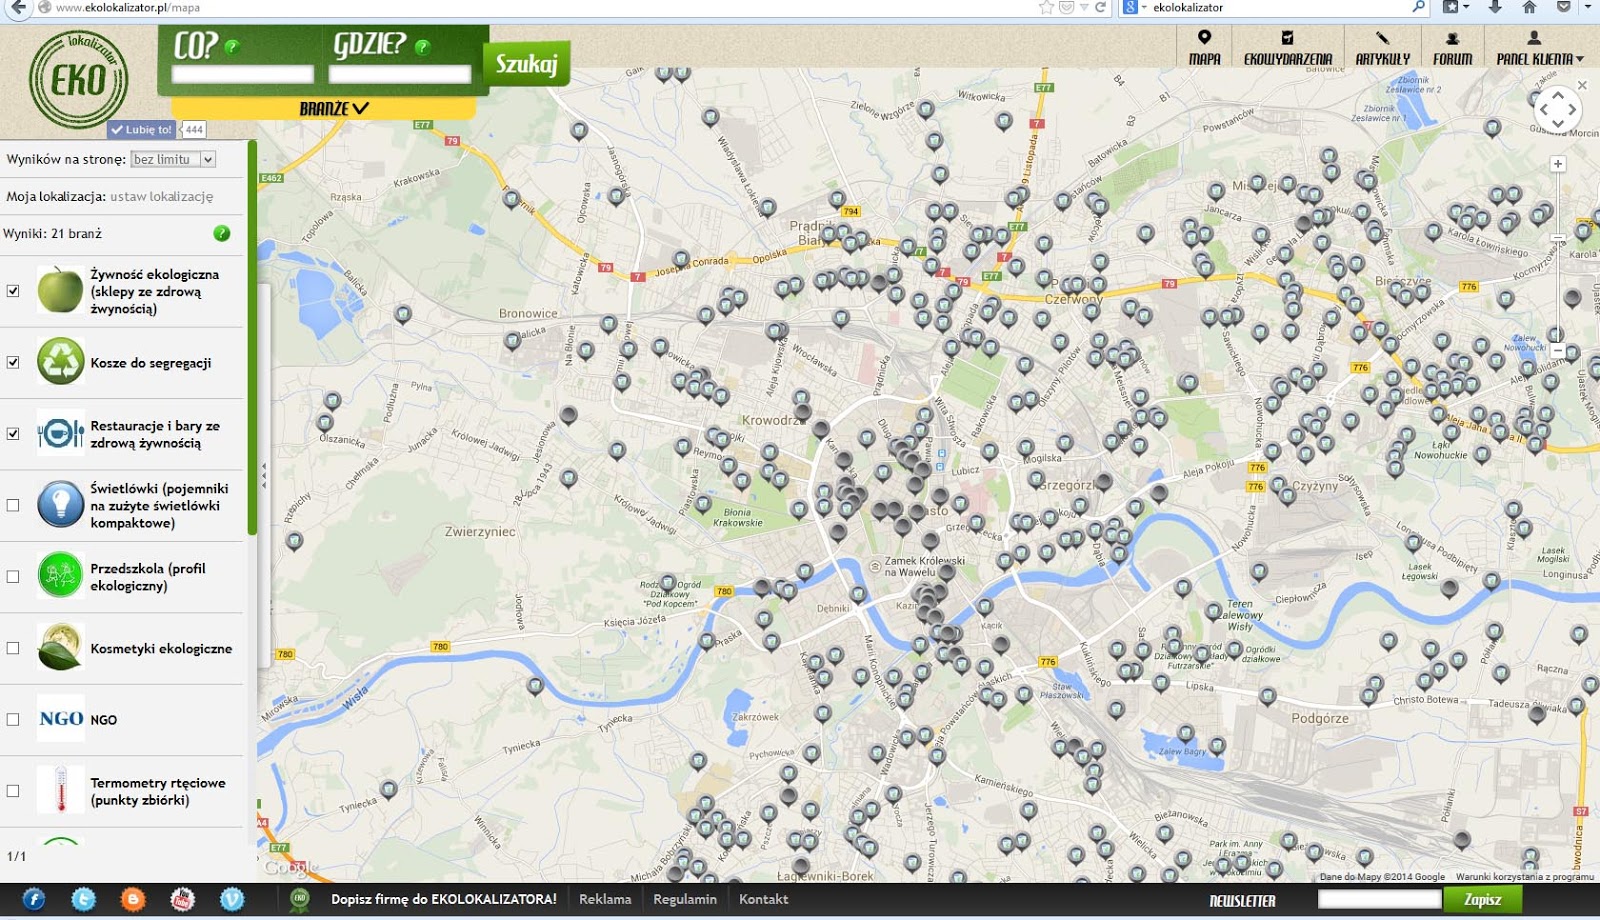The height and width of the screenshot is (920, 1600).
Task: Open the MAPA menu item
Action: pyautogui.click(x=1204, y=48)
